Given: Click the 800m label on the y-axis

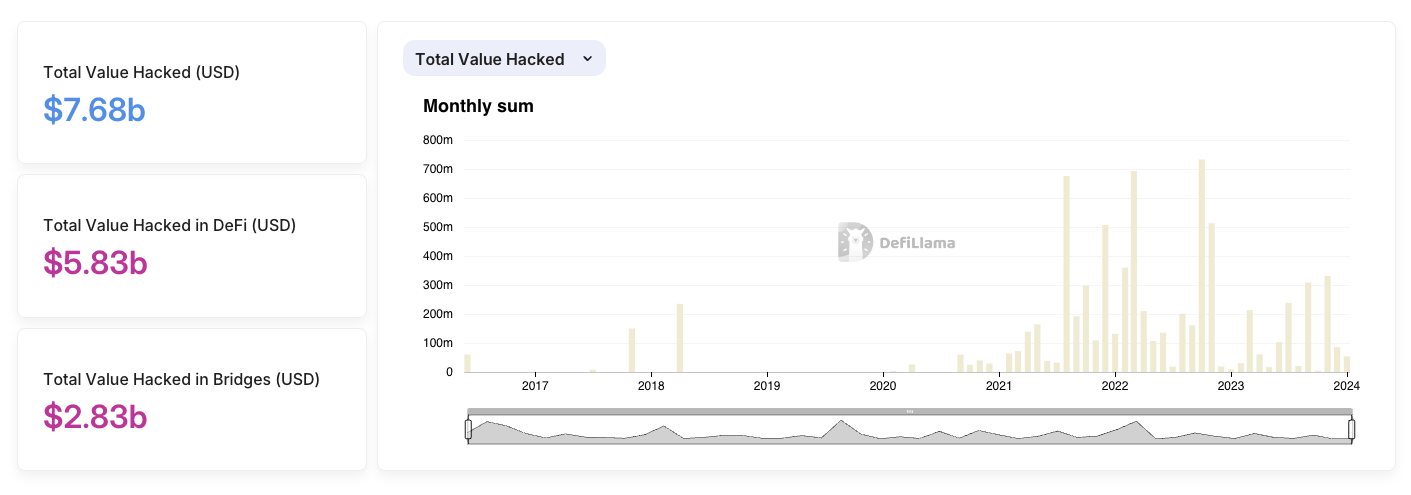Looking at the screenshot, I should click(x=438, y=140).
